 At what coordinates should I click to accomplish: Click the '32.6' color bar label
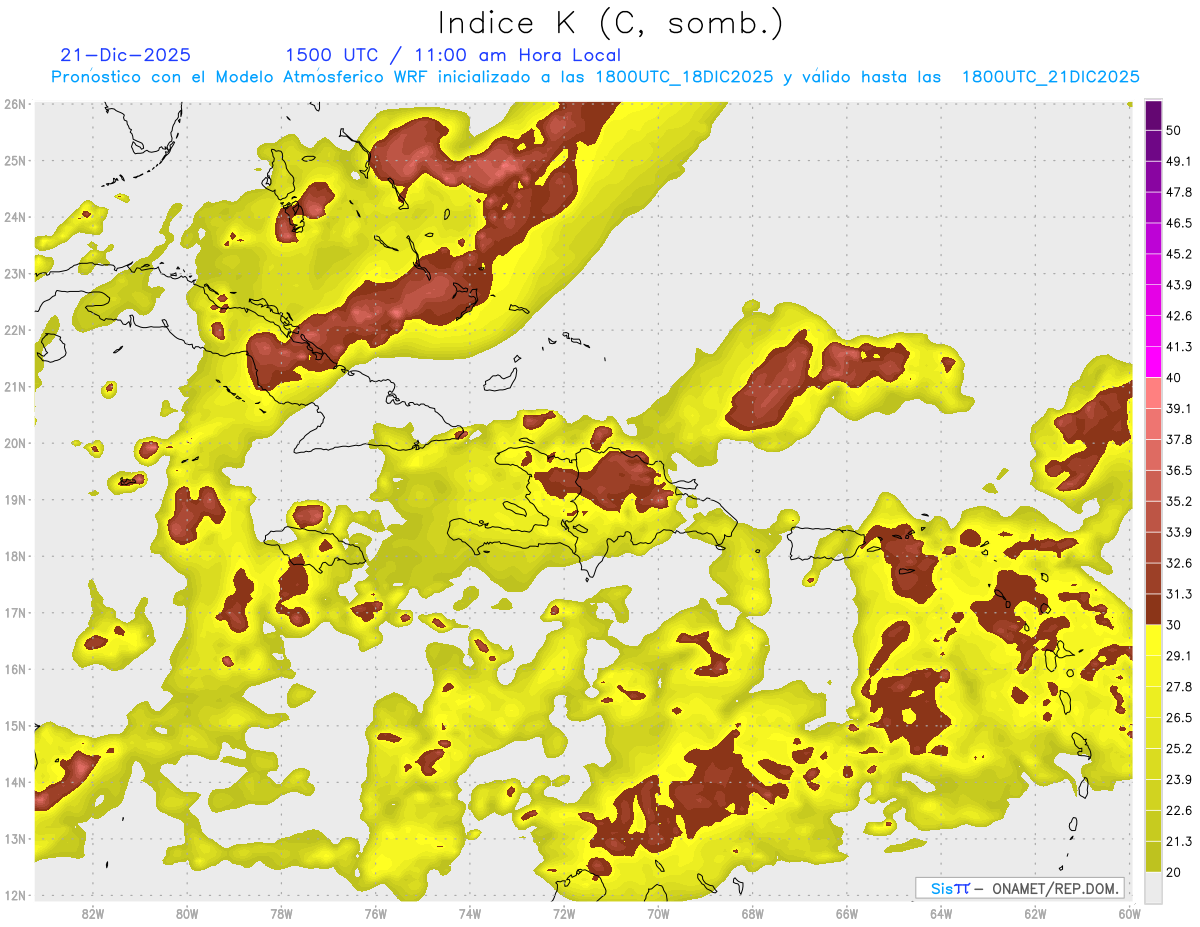click(x=1179, y=563)
